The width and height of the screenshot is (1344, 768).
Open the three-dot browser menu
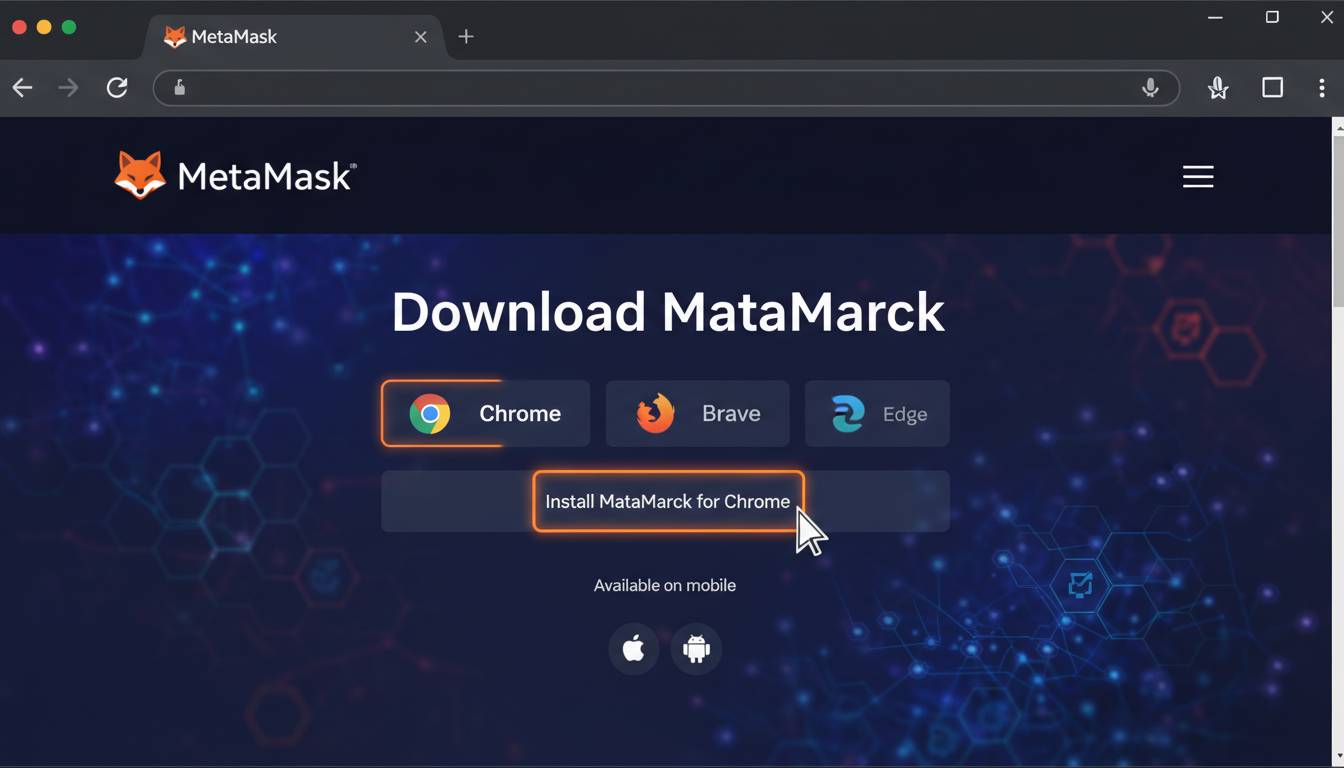click(x=1322, y=88)
